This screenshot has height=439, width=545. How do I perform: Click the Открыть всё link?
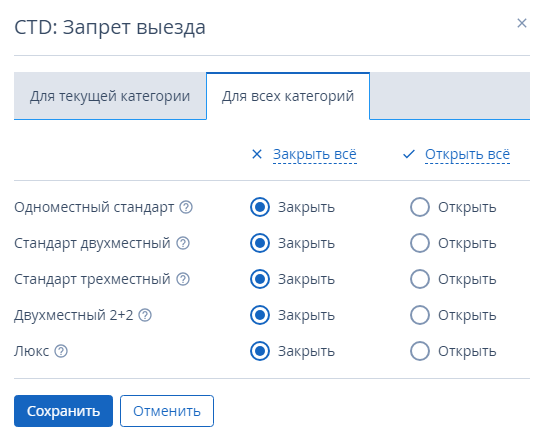point(467,154)
